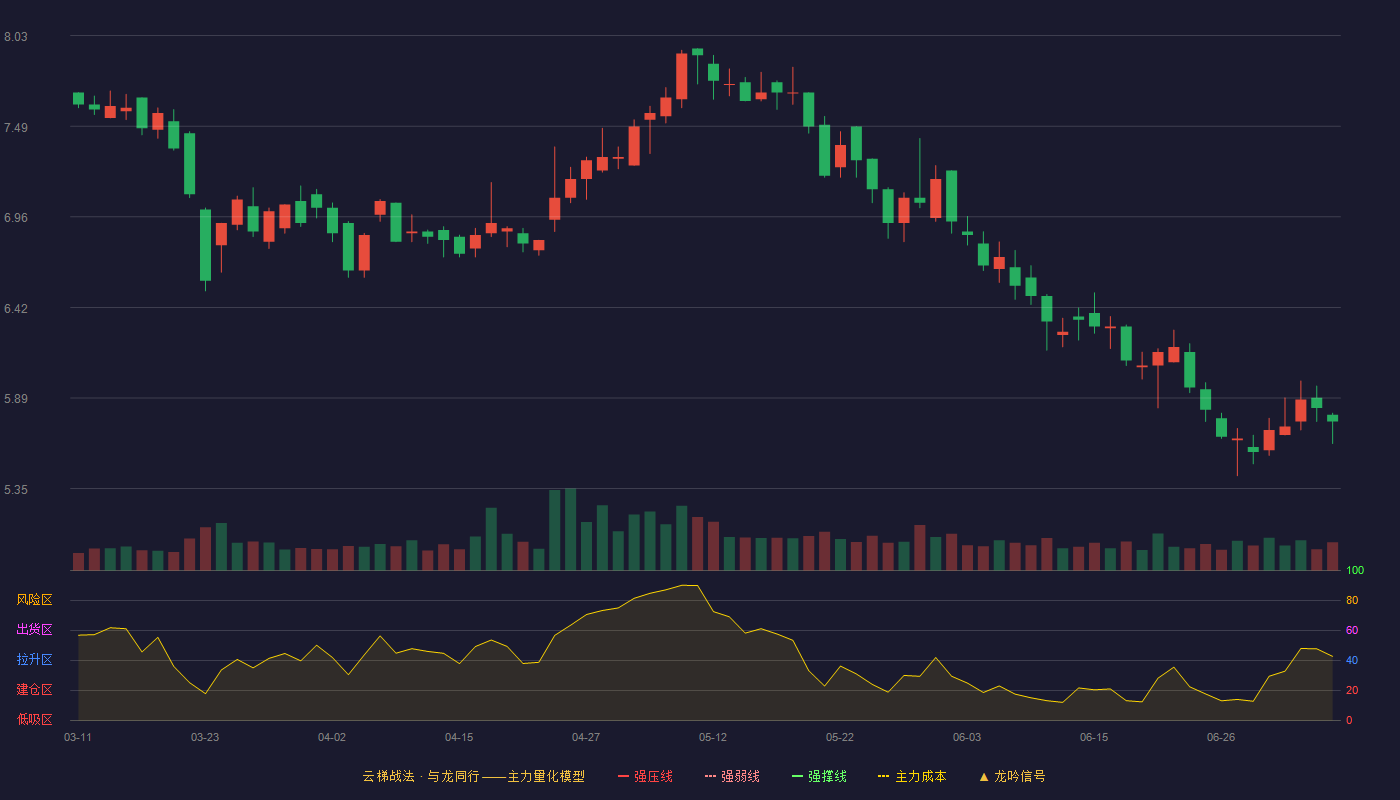Screen dimensions: 1400x800
Task: Select the 出货区 zone label
Action: (34, 630)
